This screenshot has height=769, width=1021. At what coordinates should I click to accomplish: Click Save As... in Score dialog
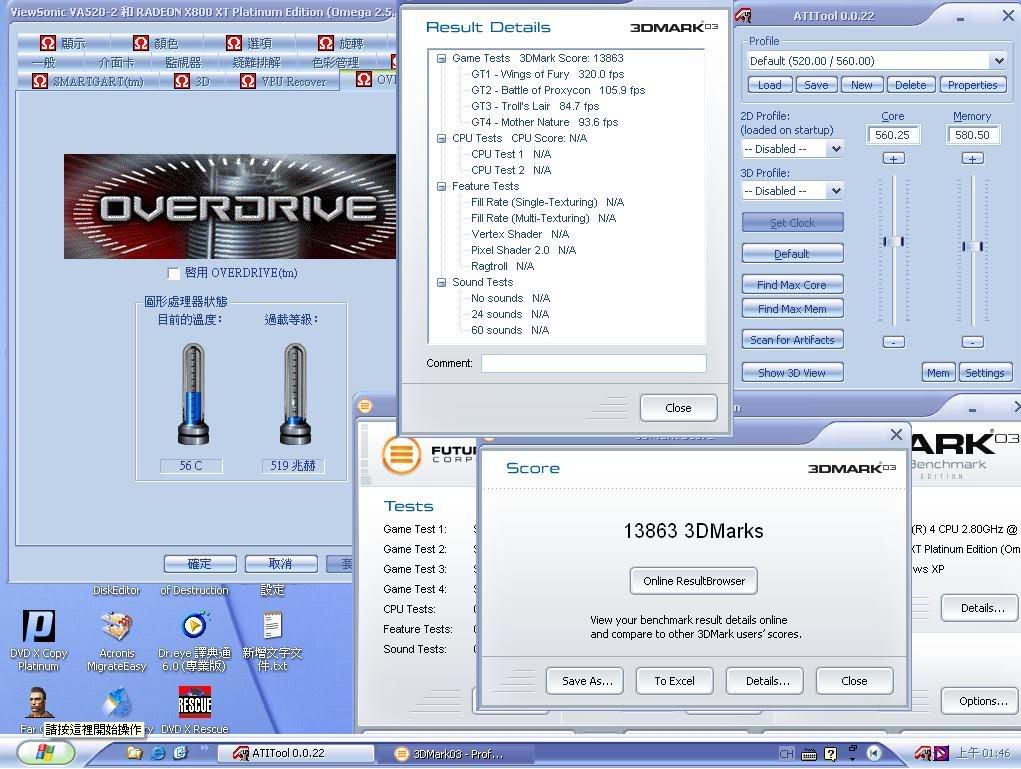click(x=585, y=680)
